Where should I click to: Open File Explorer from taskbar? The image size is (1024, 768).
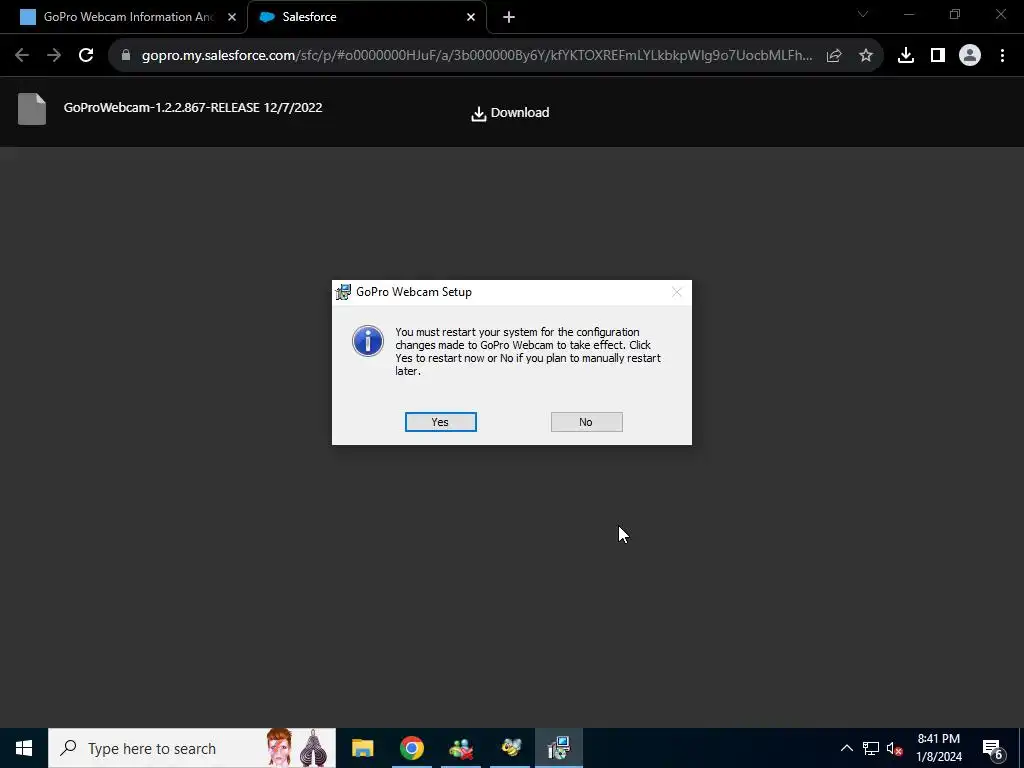362,748
